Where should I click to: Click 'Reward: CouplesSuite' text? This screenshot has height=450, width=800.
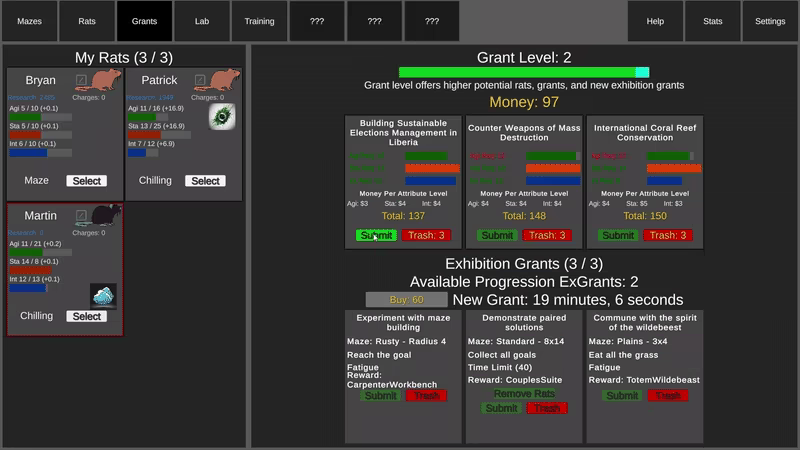coord(515,380)
